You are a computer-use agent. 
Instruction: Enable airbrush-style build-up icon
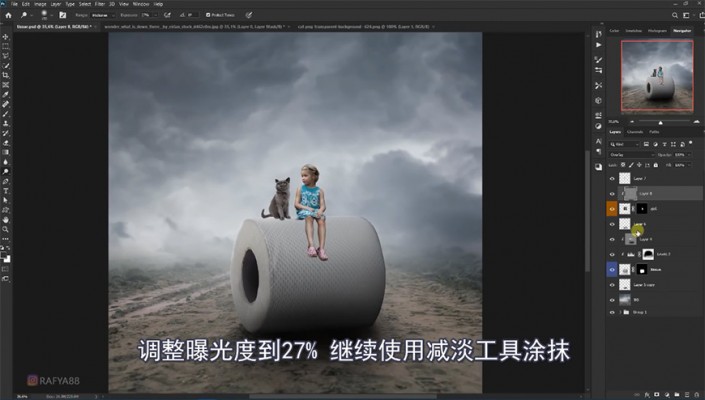pos(167,15)
